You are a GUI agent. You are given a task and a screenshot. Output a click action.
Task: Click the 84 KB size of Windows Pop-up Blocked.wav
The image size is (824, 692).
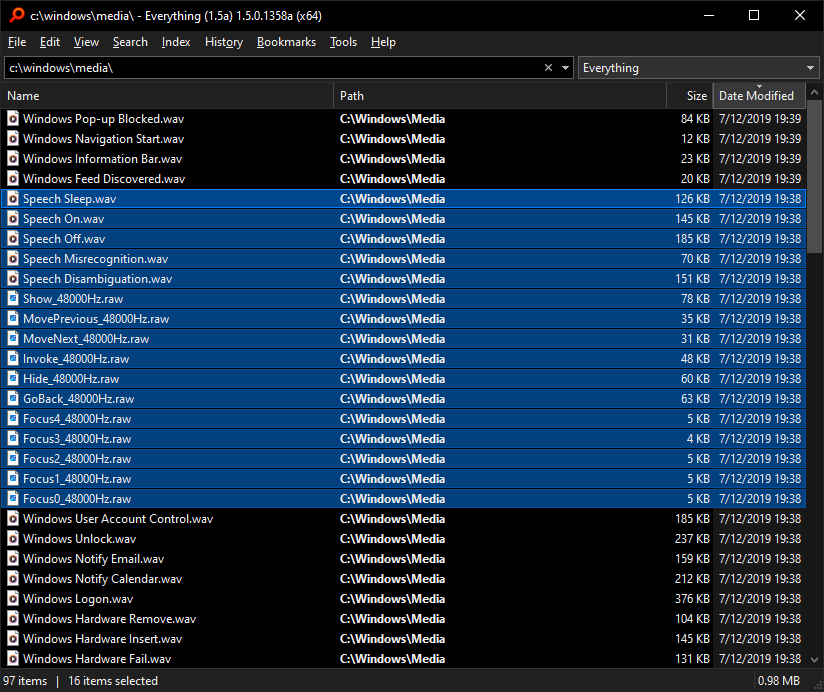click(x=695, y=119)
